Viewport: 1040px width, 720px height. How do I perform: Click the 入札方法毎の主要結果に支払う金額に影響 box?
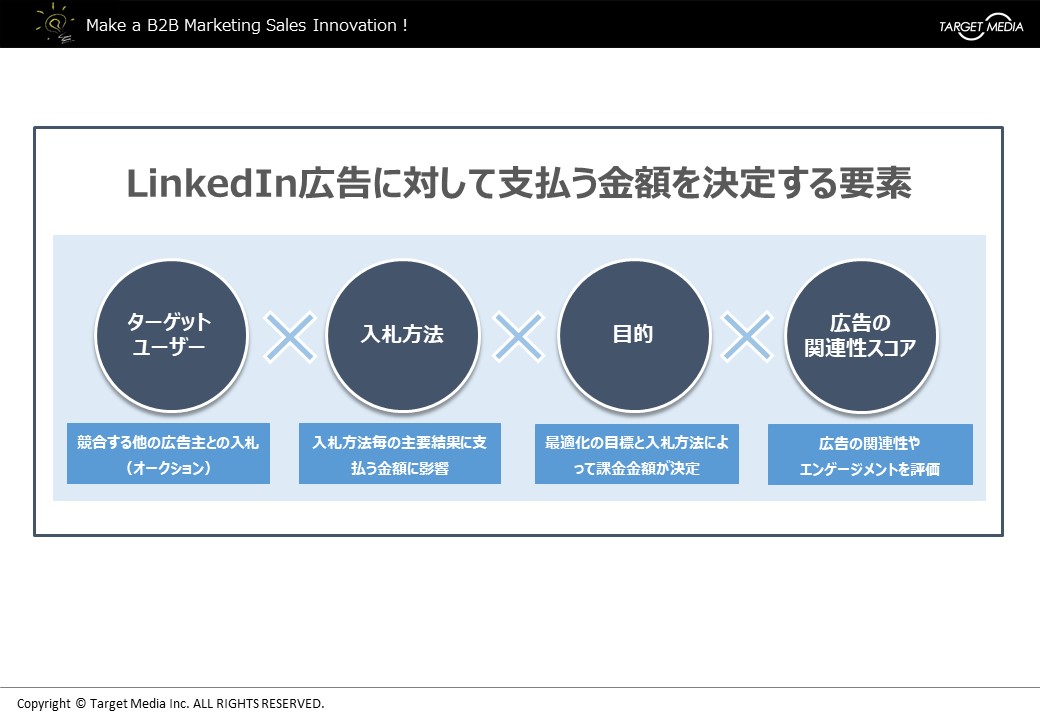click(400, 453)
